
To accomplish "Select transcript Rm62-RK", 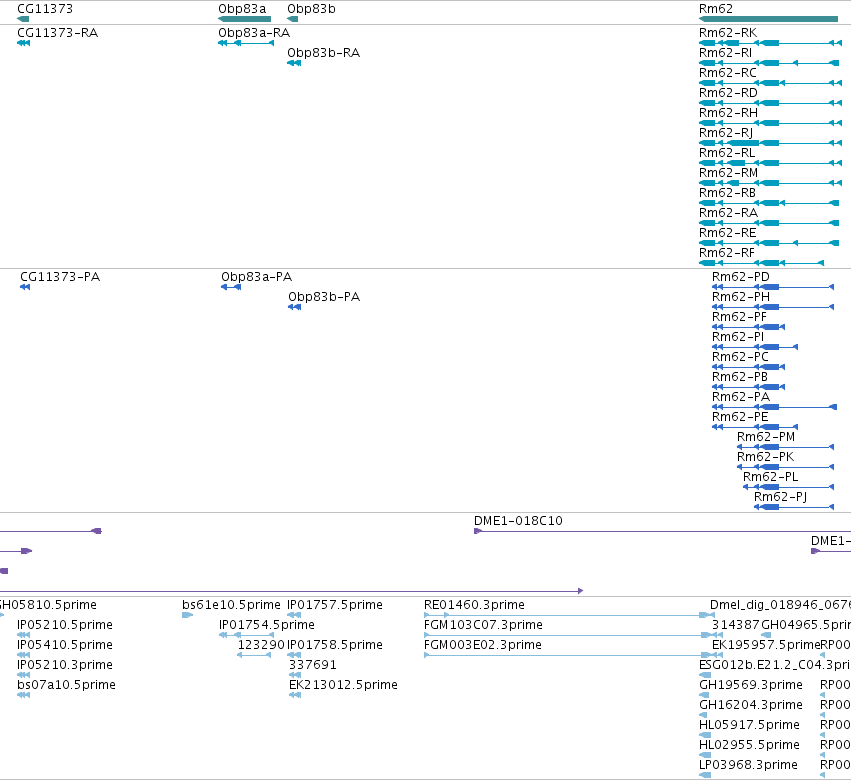I will 770,43.
